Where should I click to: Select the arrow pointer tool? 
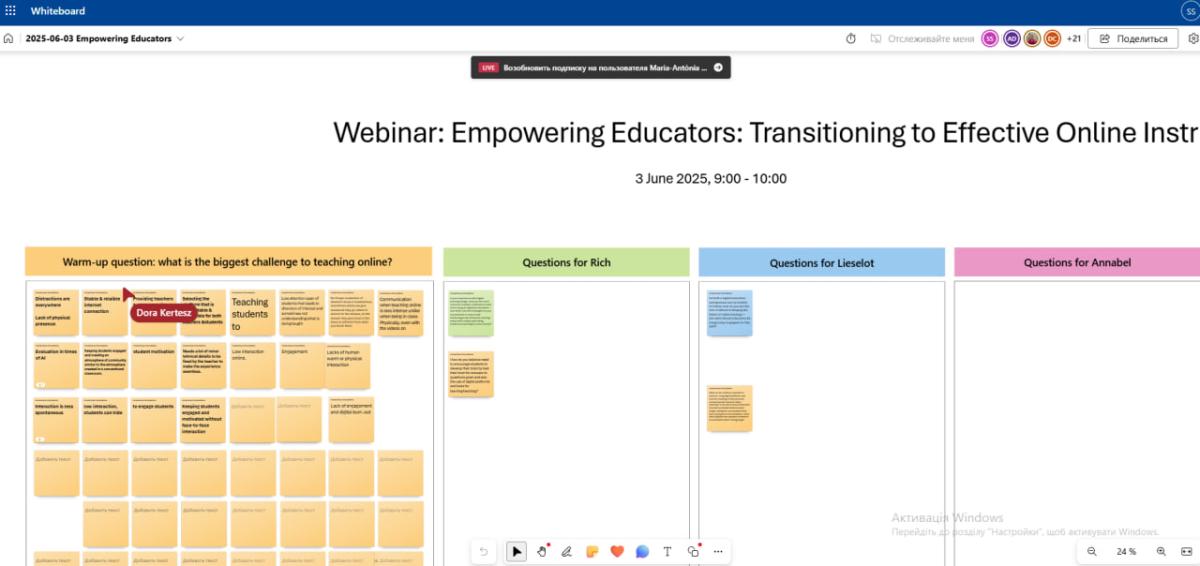516,551
